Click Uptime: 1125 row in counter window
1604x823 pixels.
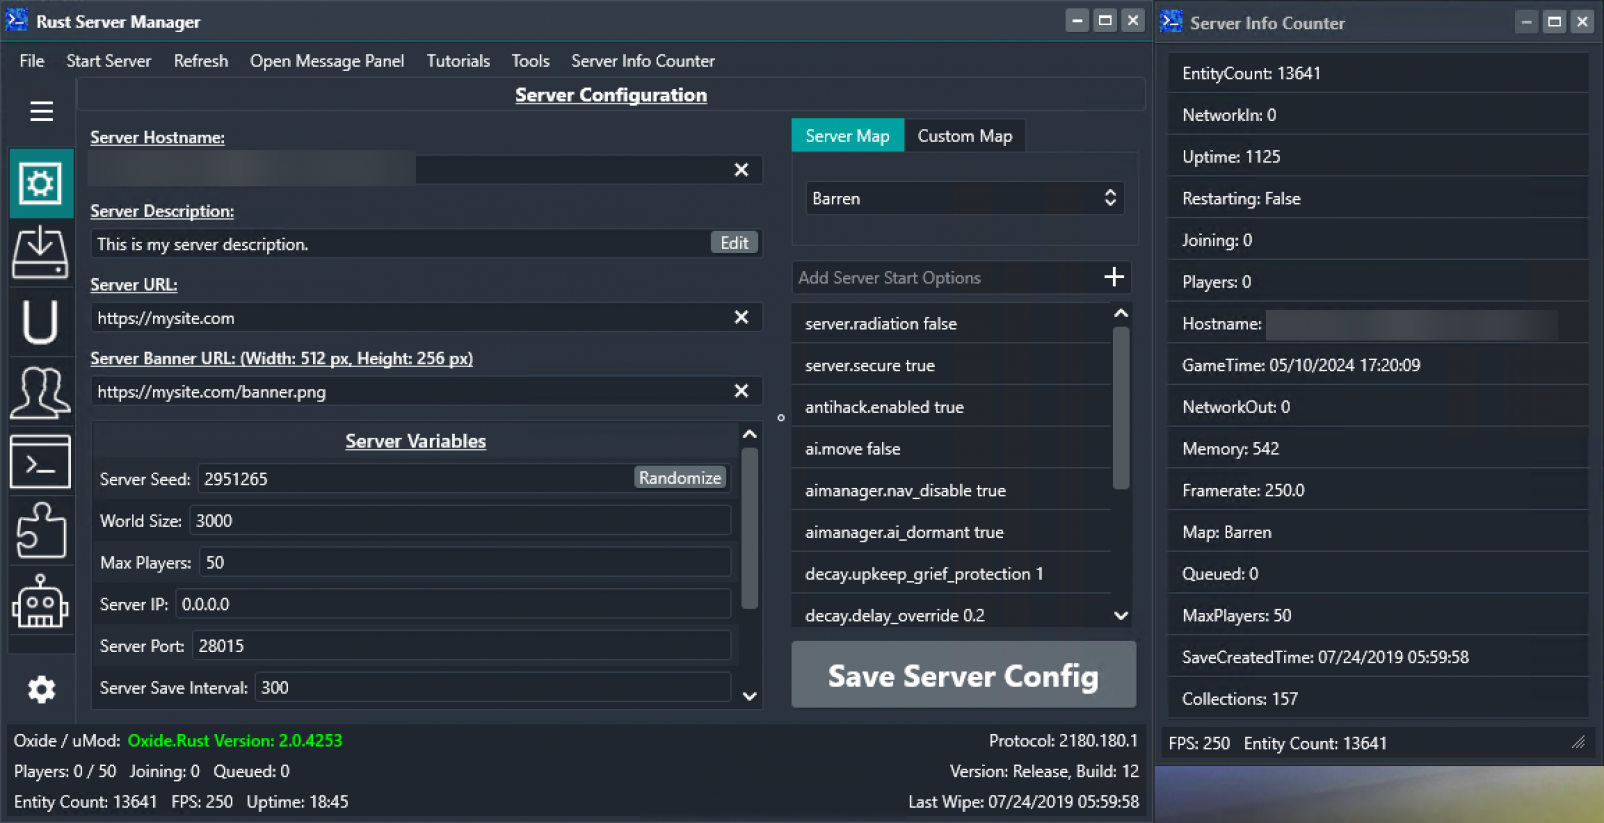(x=1378, y=157)
